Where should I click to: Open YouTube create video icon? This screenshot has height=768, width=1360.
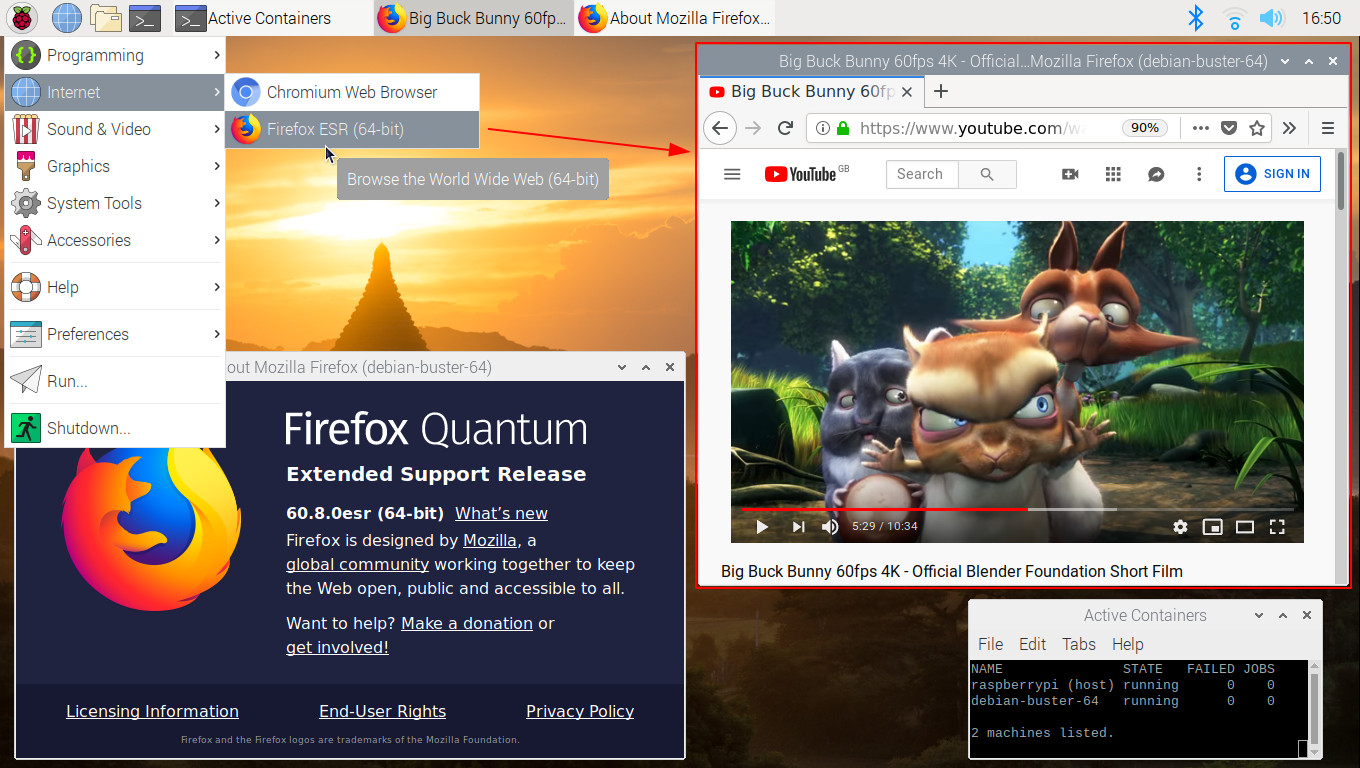[x=1070, y=174]
